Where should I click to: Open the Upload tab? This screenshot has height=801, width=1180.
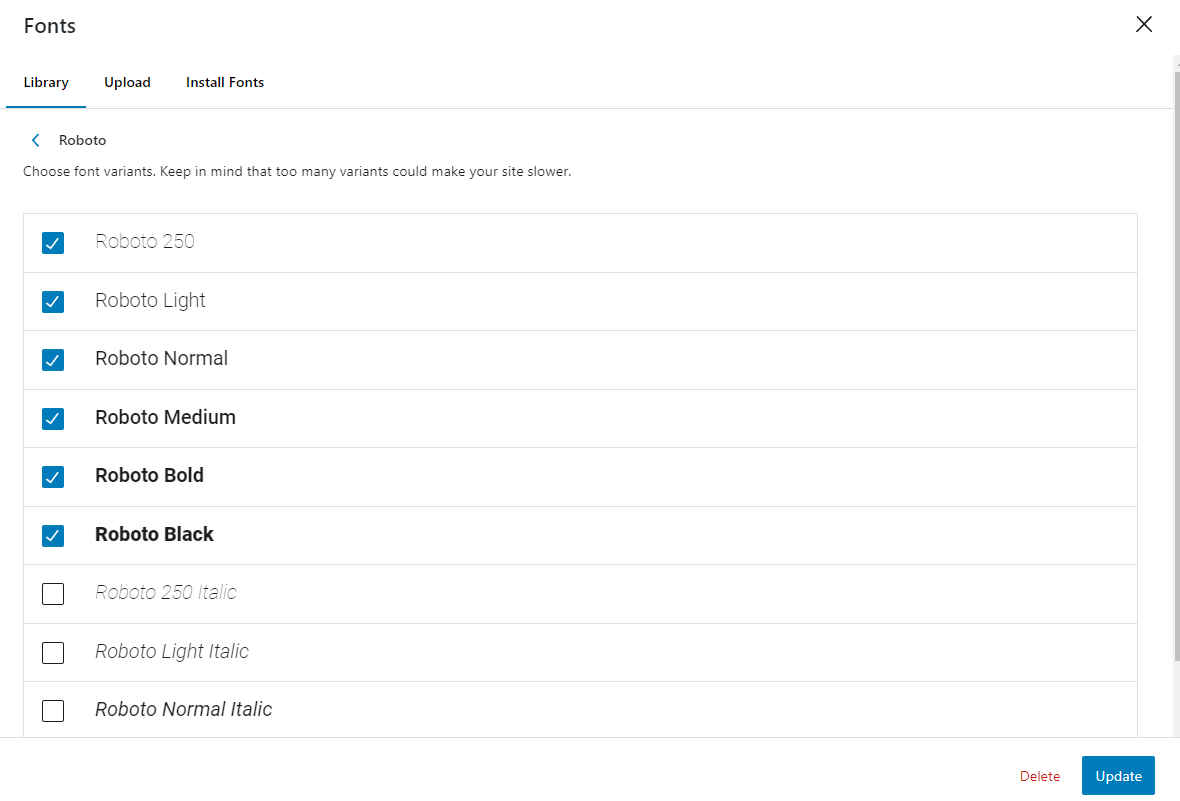point(127,82)
